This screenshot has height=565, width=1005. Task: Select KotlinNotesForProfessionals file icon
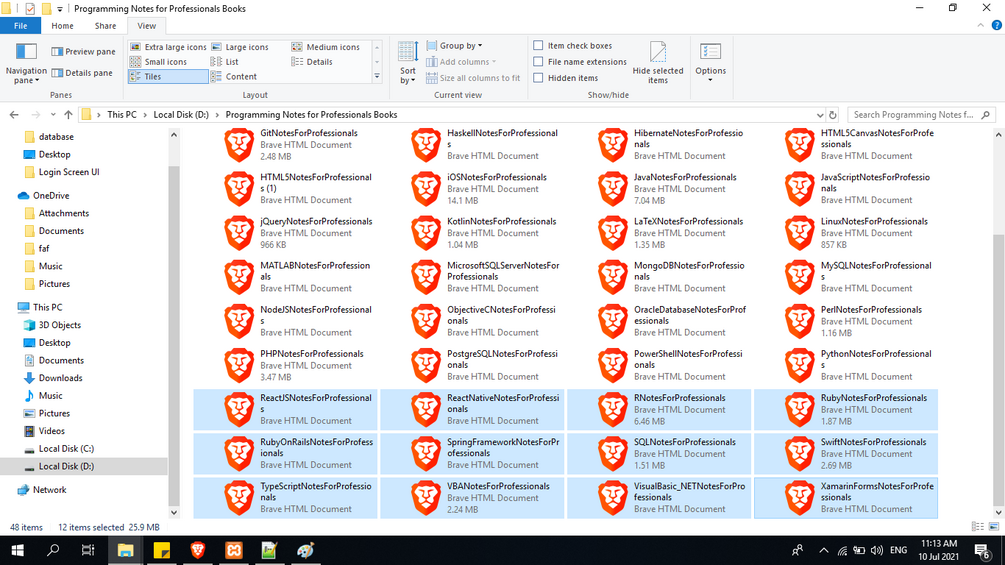coord(426,233)
